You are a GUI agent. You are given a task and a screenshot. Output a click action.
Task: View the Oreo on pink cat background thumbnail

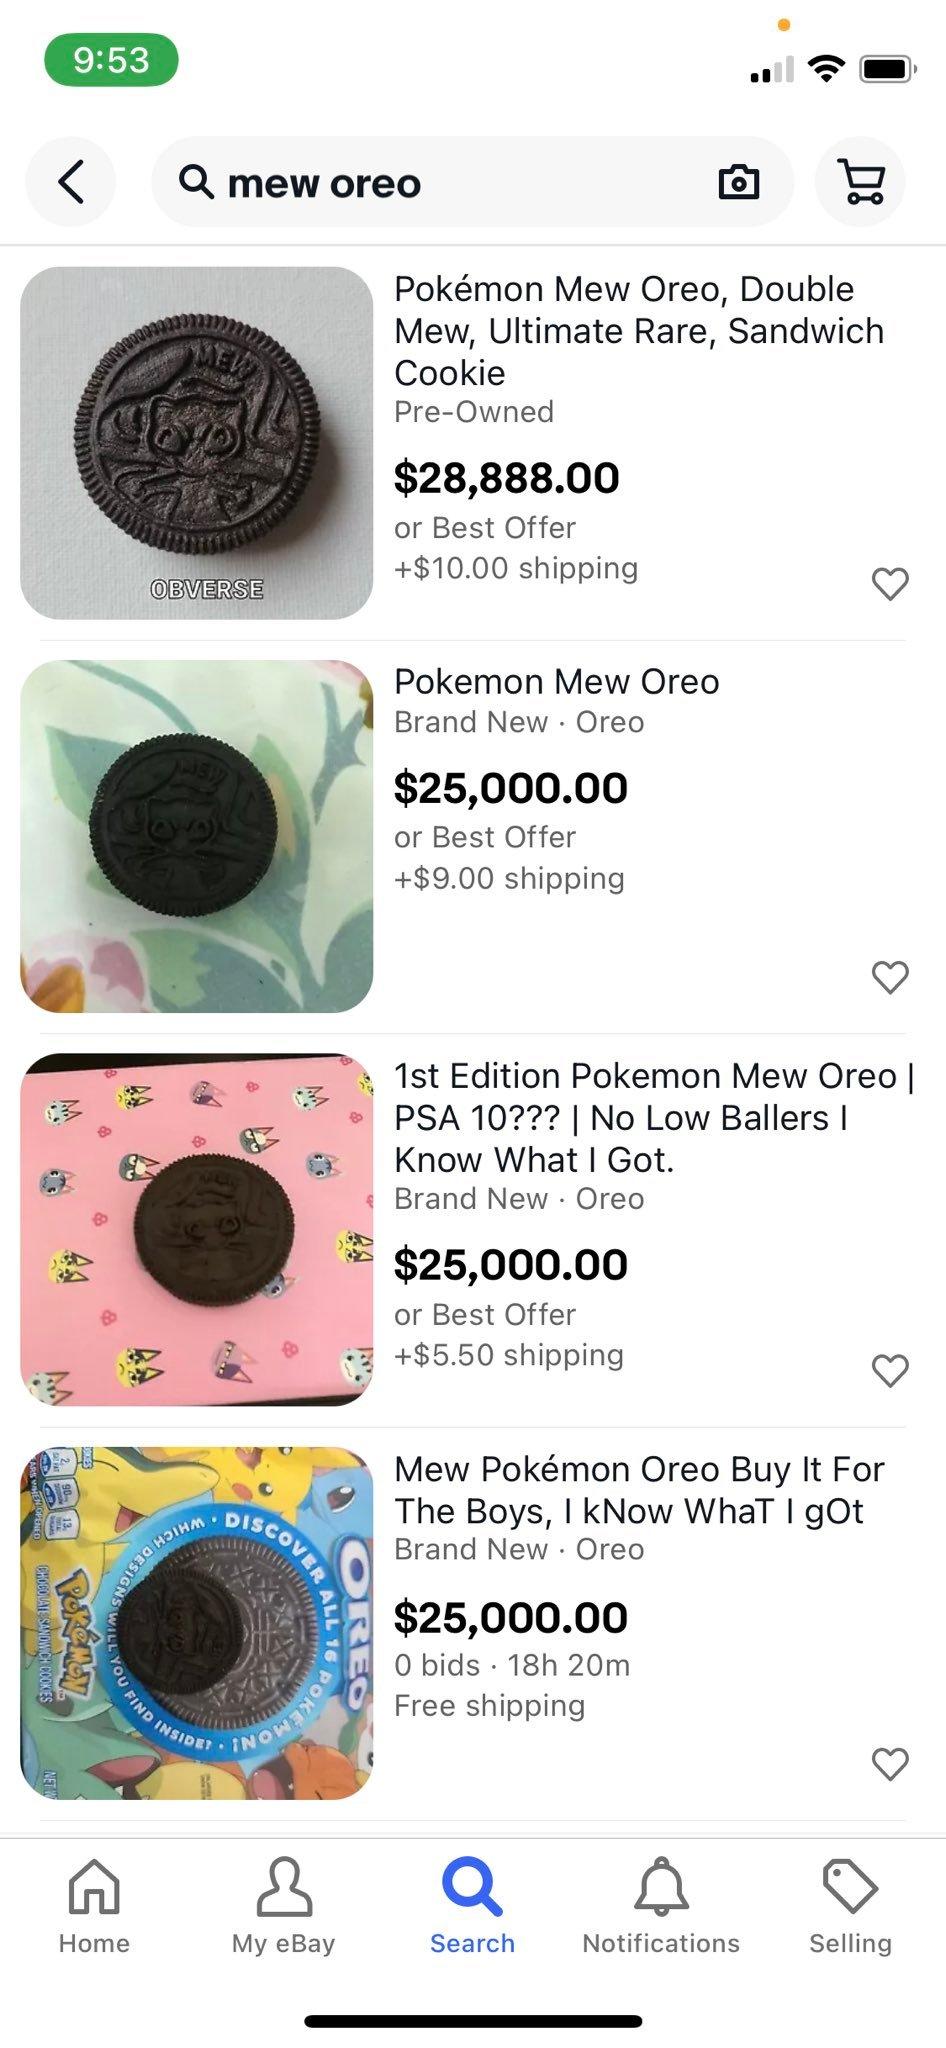pyautogui.click(x=196, y=1229)
